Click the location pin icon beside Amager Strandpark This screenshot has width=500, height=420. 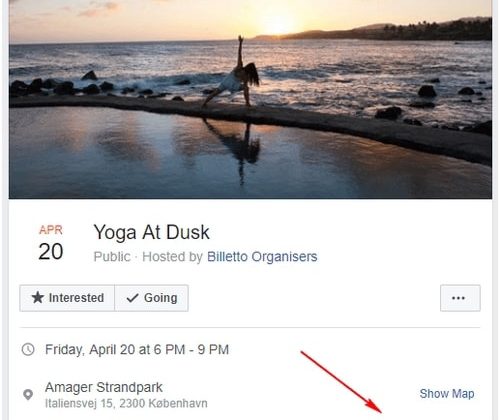click(x=28, y=395)
